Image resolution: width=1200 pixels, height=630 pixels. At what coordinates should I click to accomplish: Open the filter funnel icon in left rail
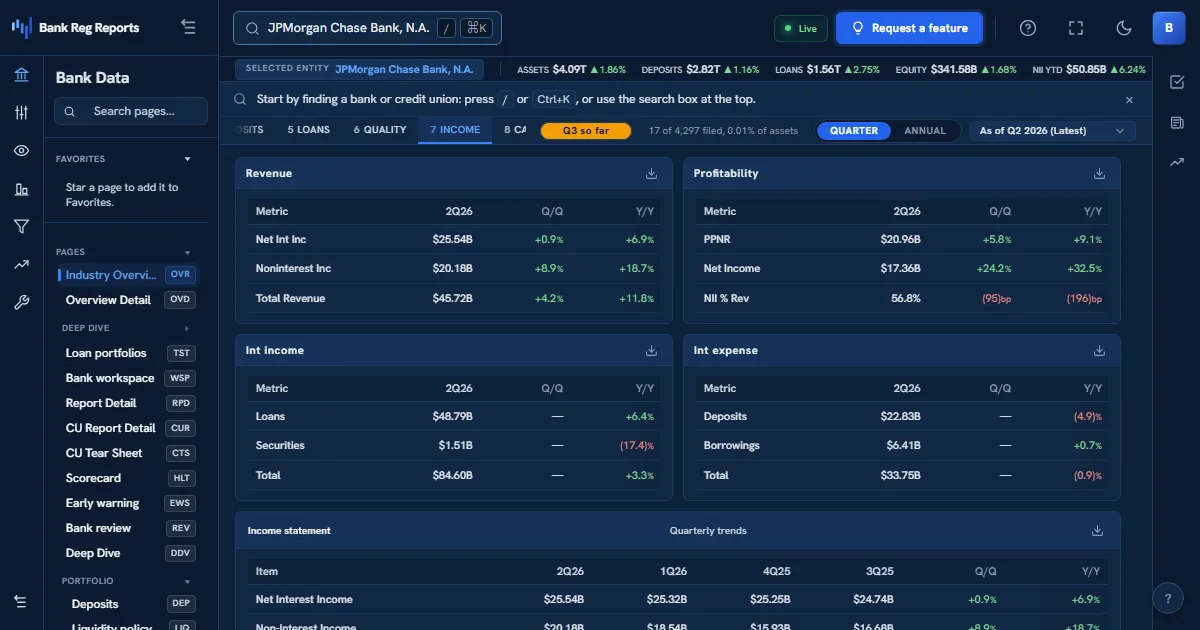tap(21, 227)
